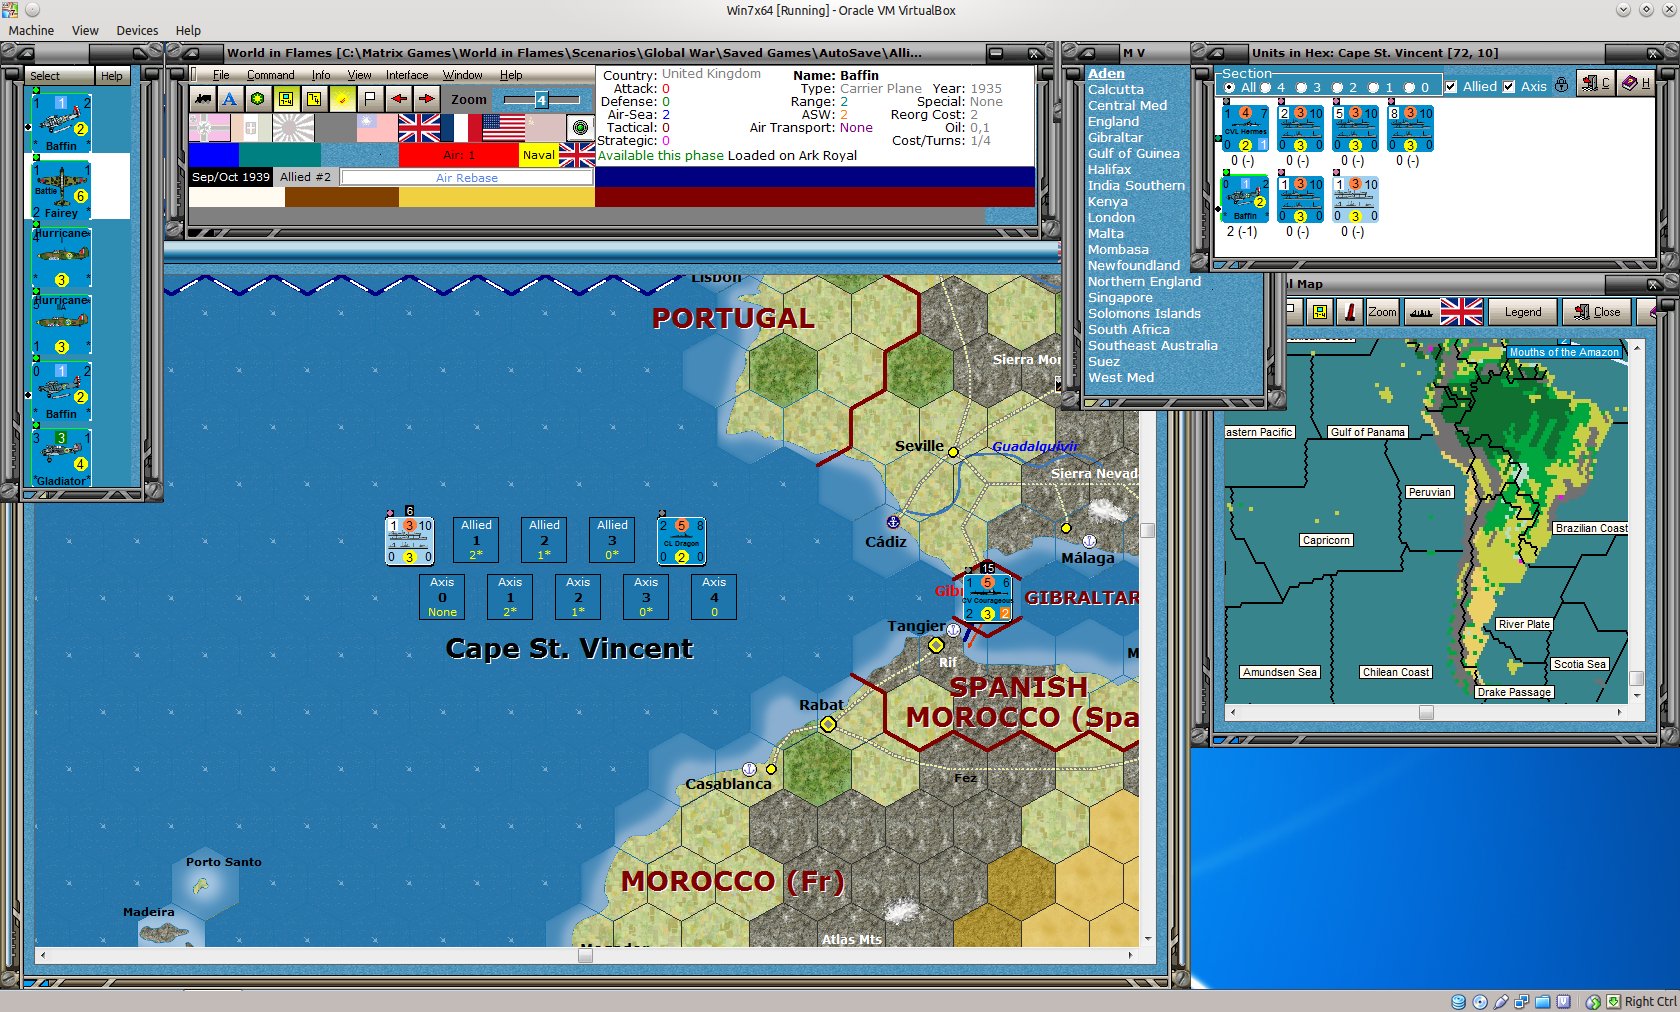Open the Window menu
1680x1012 pixels.
tap(463, 75)
